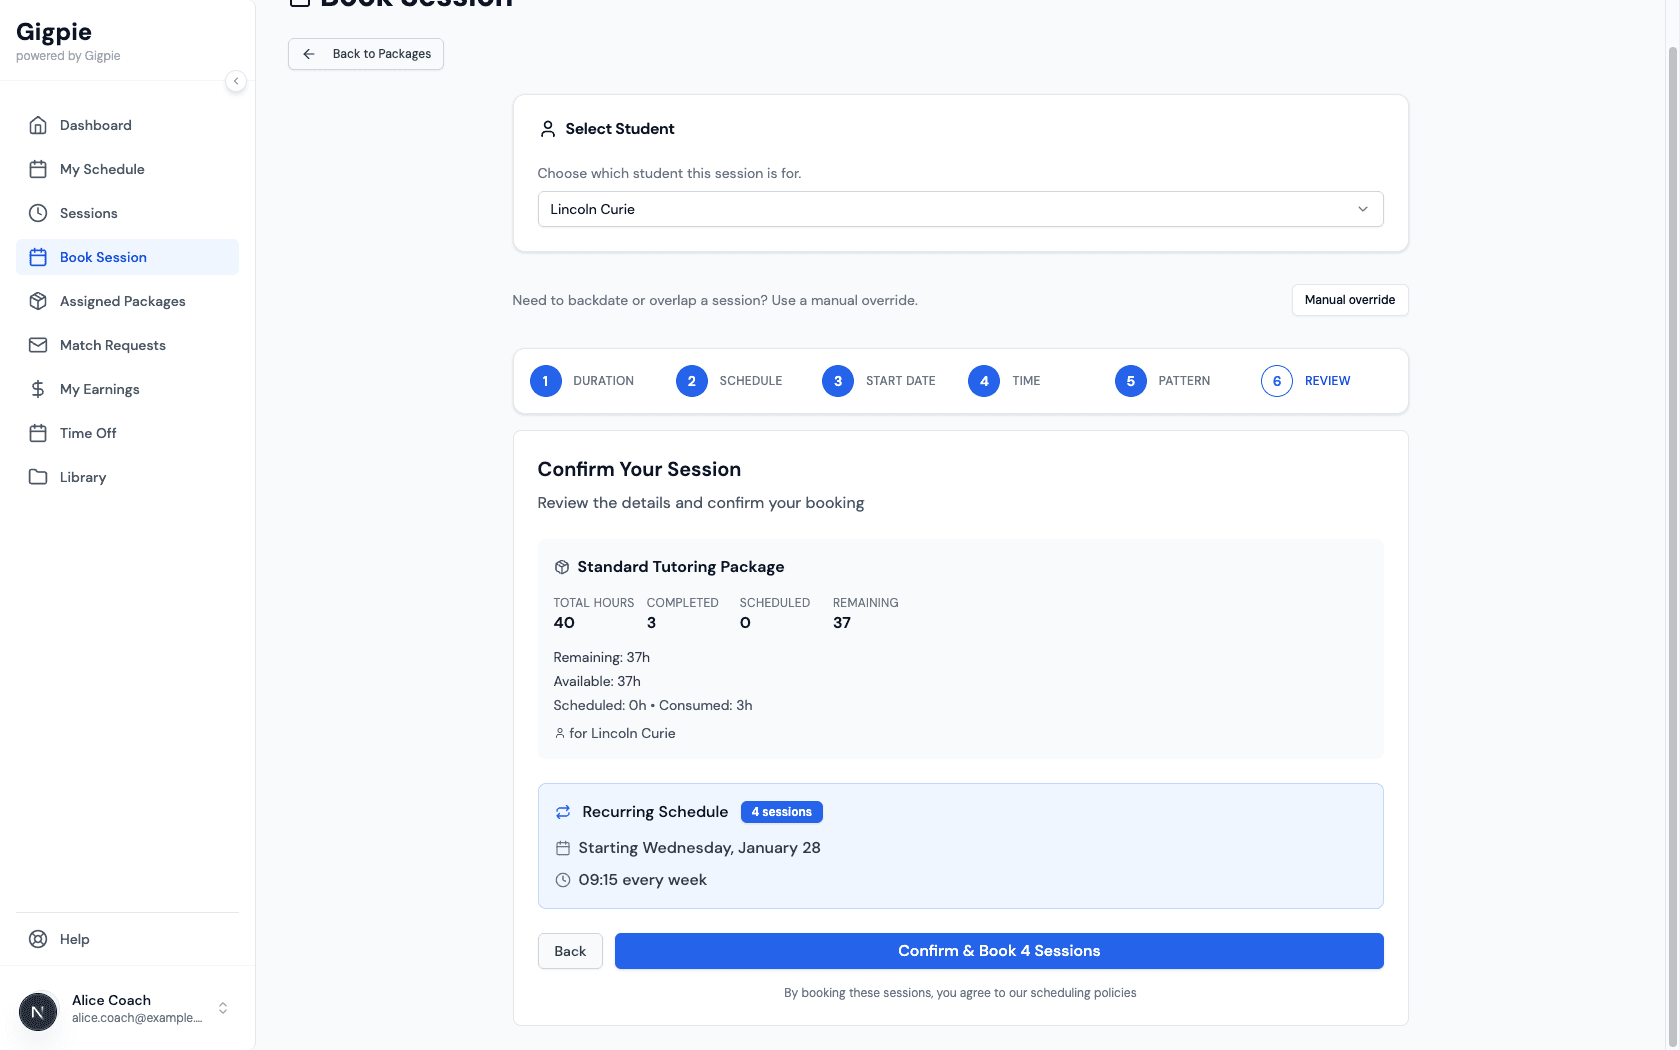The image size is (1680, 1050).
Task: Click the Library folder icon
Action: point(38,477)
